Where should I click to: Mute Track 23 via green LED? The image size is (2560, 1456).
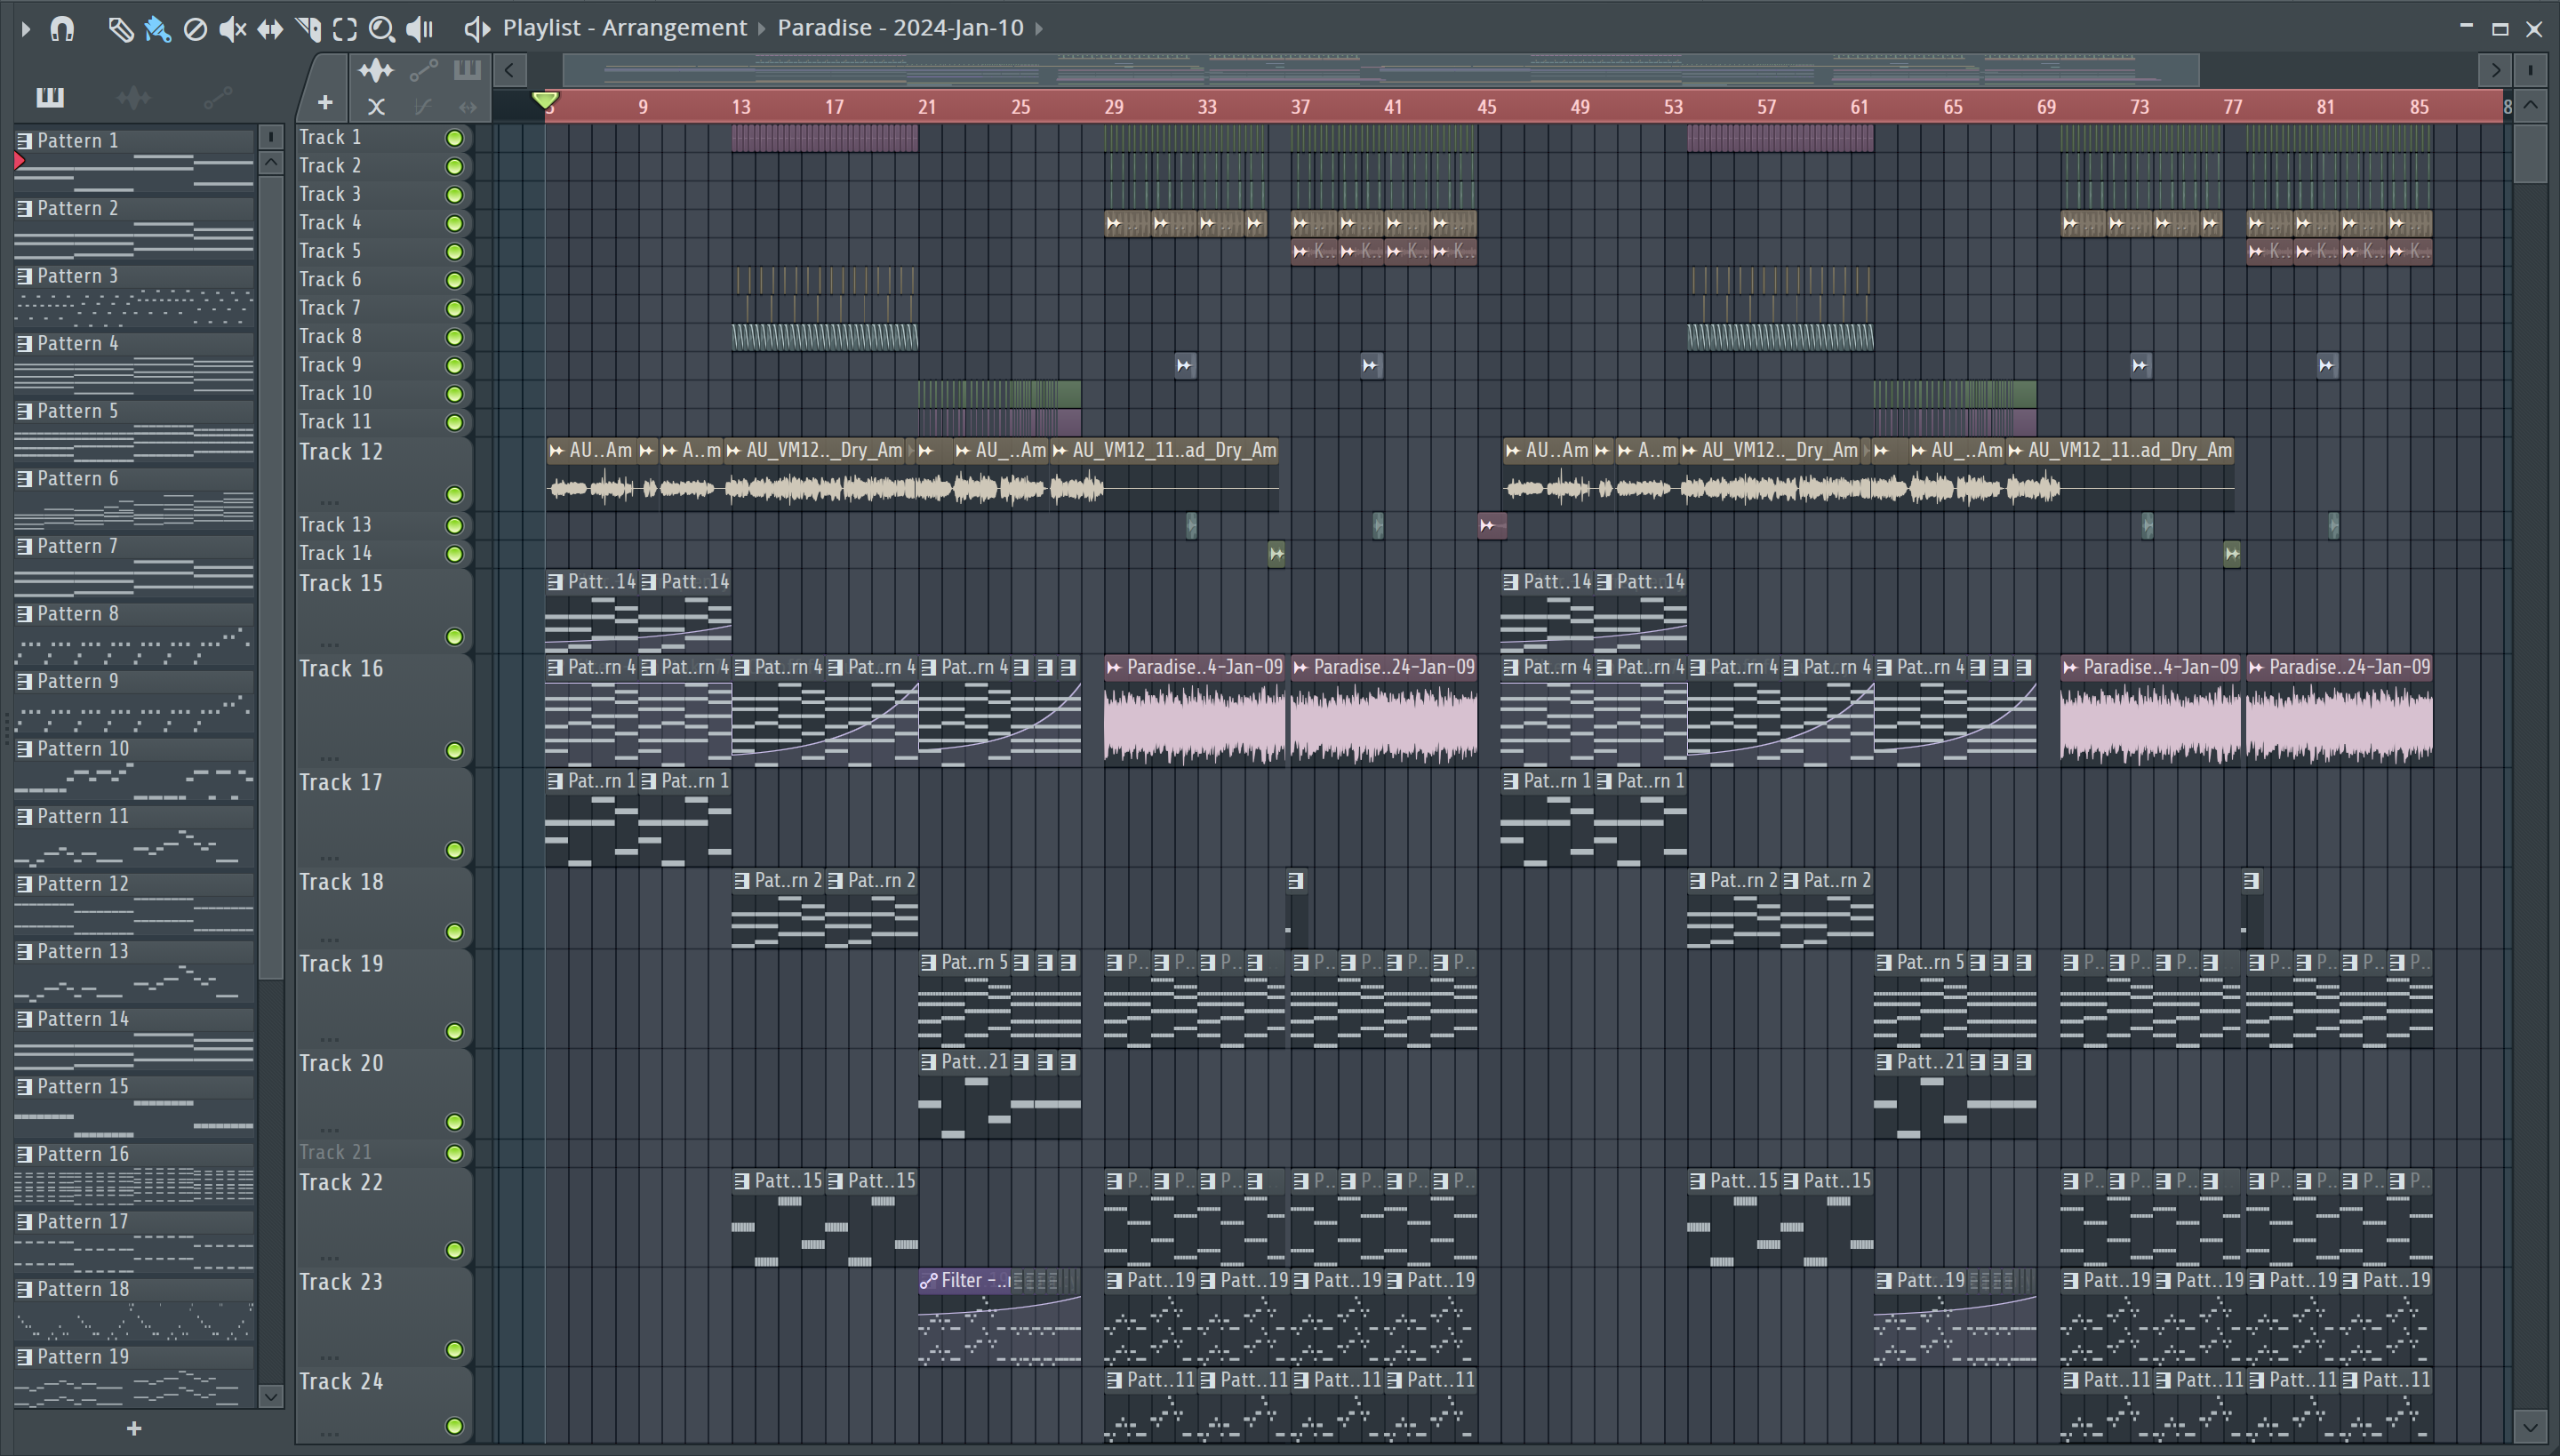point(454,1350)
